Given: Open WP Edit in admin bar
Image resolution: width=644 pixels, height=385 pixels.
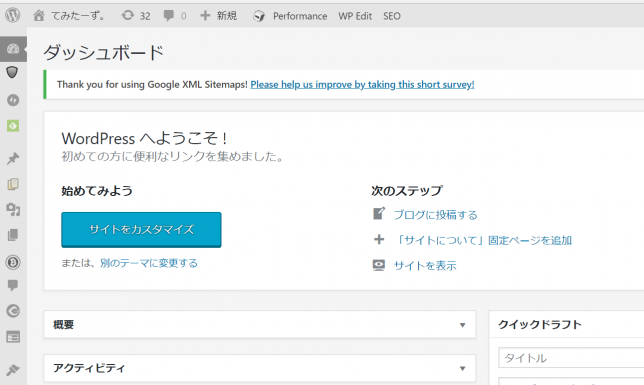Looking at the screenshot, I should (355, 16).
